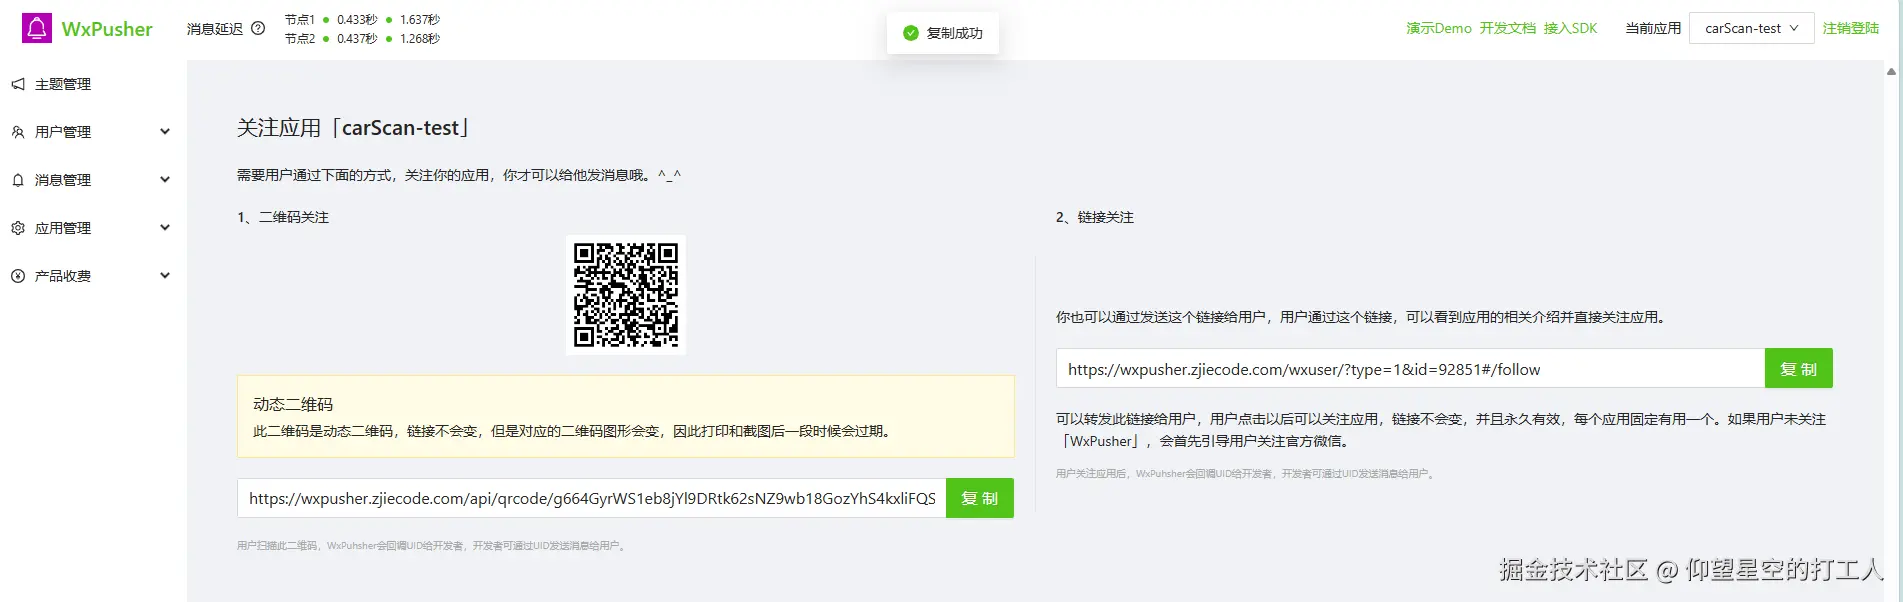Click the 当前应用 label
The image size is (1903, 602).
click(1653, 28)
